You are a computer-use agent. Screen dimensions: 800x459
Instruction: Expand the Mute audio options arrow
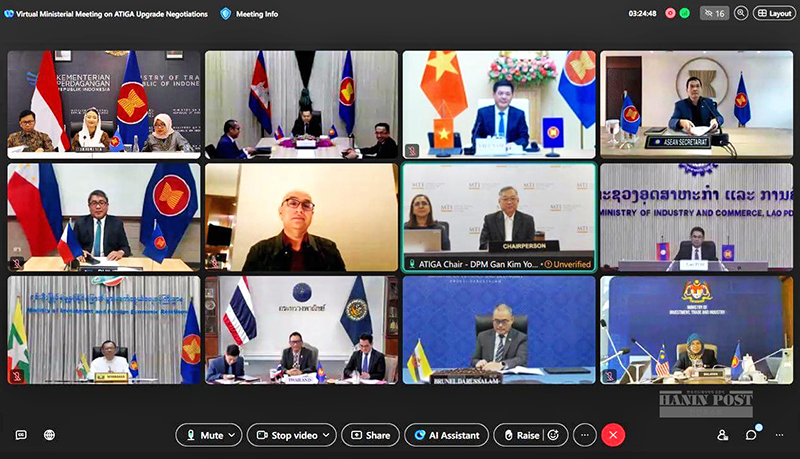pyautogui.click(x=233, y=435)
